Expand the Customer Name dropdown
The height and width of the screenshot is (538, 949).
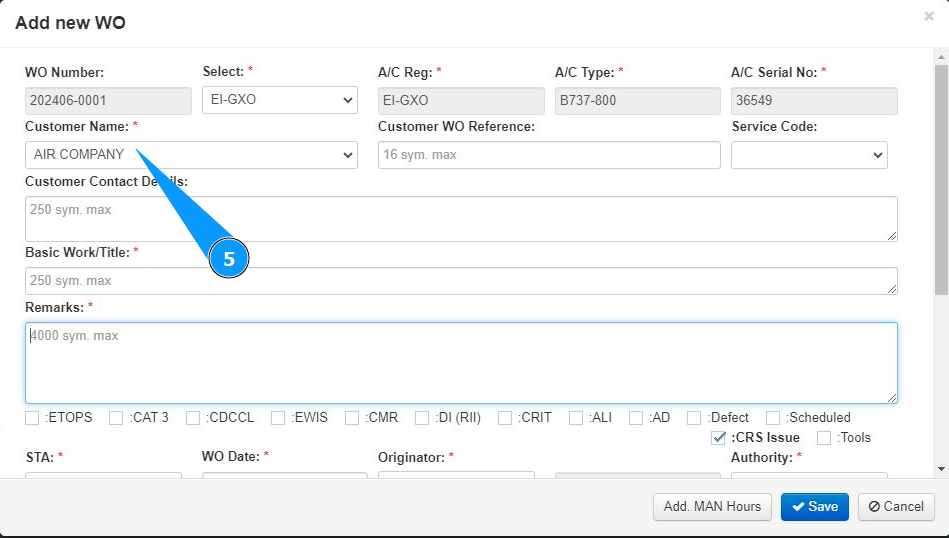click(x=190, y=155)
